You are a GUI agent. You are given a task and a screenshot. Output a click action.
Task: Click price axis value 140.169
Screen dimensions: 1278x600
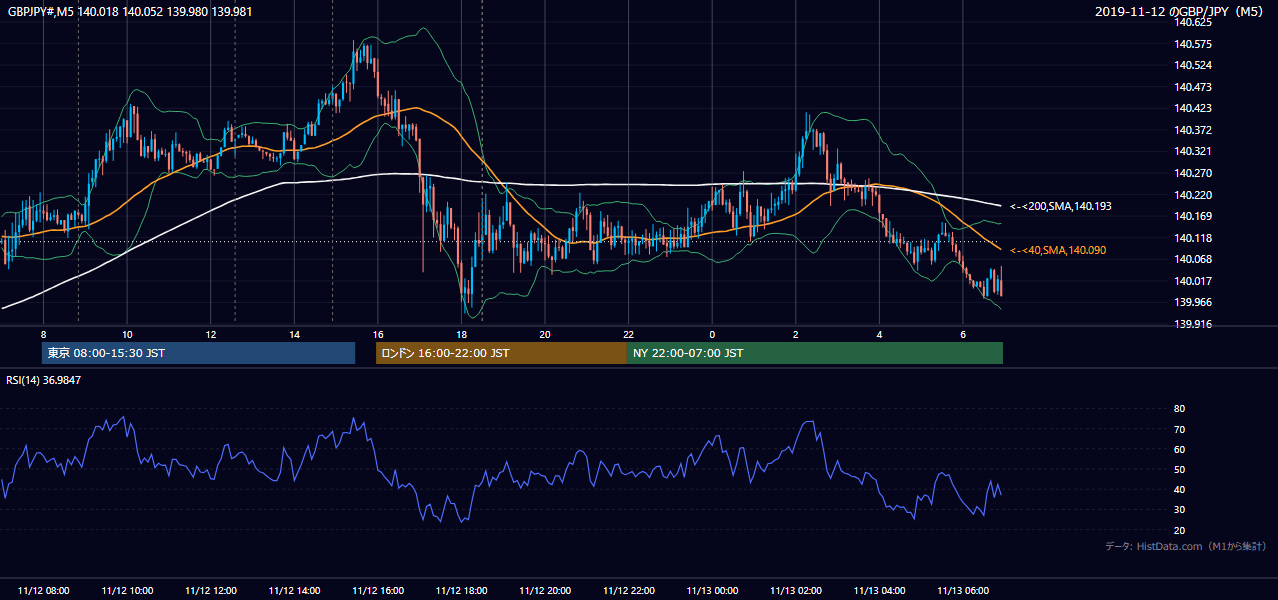[1193, 216]
